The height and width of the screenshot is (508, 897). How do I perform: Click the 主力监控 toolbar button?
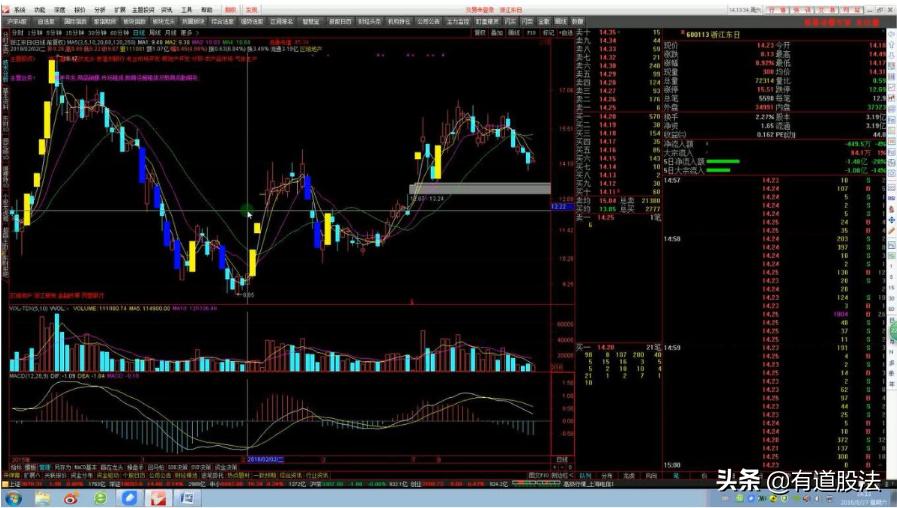[458, 21]
